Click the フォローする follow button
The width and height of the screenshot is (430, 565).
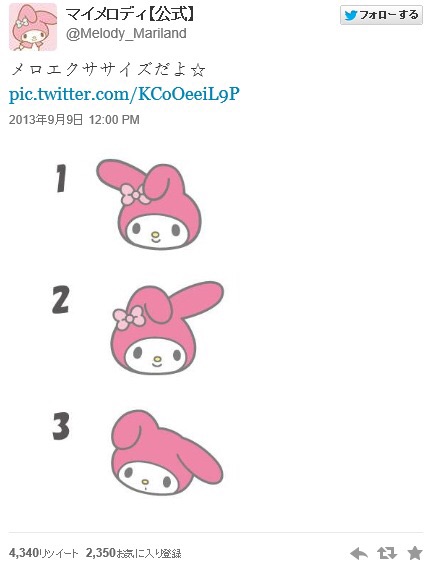(381, 15)
